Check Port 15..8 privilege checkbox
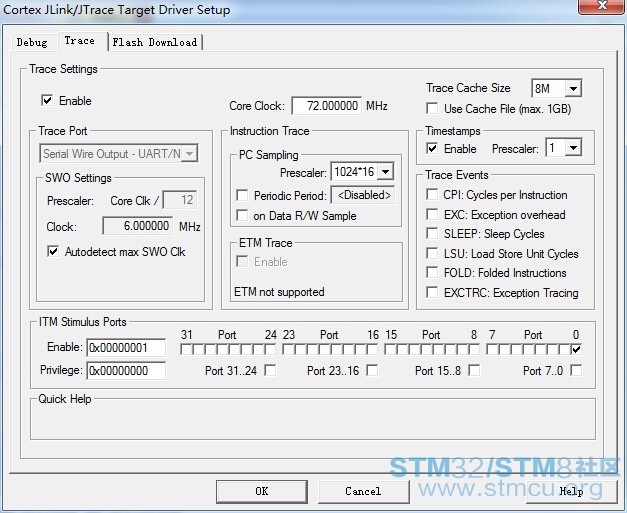This screenshot has width=627, height=513. (x=474, y=370)
